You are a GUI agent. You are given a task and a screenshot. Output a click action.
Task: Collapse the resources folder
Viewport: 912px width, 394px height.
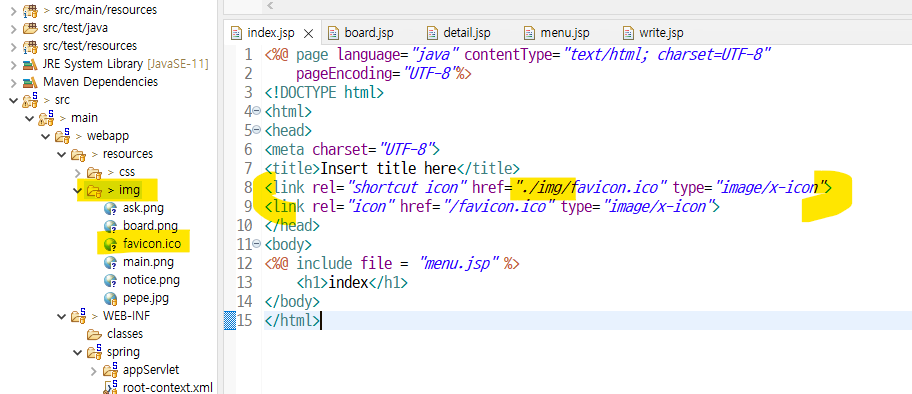61,154
